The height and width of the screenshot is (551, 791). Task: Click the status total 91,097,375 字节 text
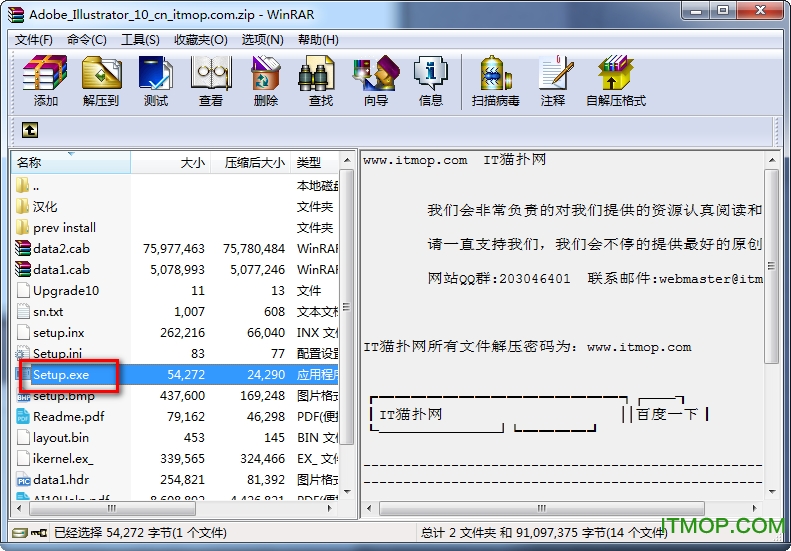point(545,532)
